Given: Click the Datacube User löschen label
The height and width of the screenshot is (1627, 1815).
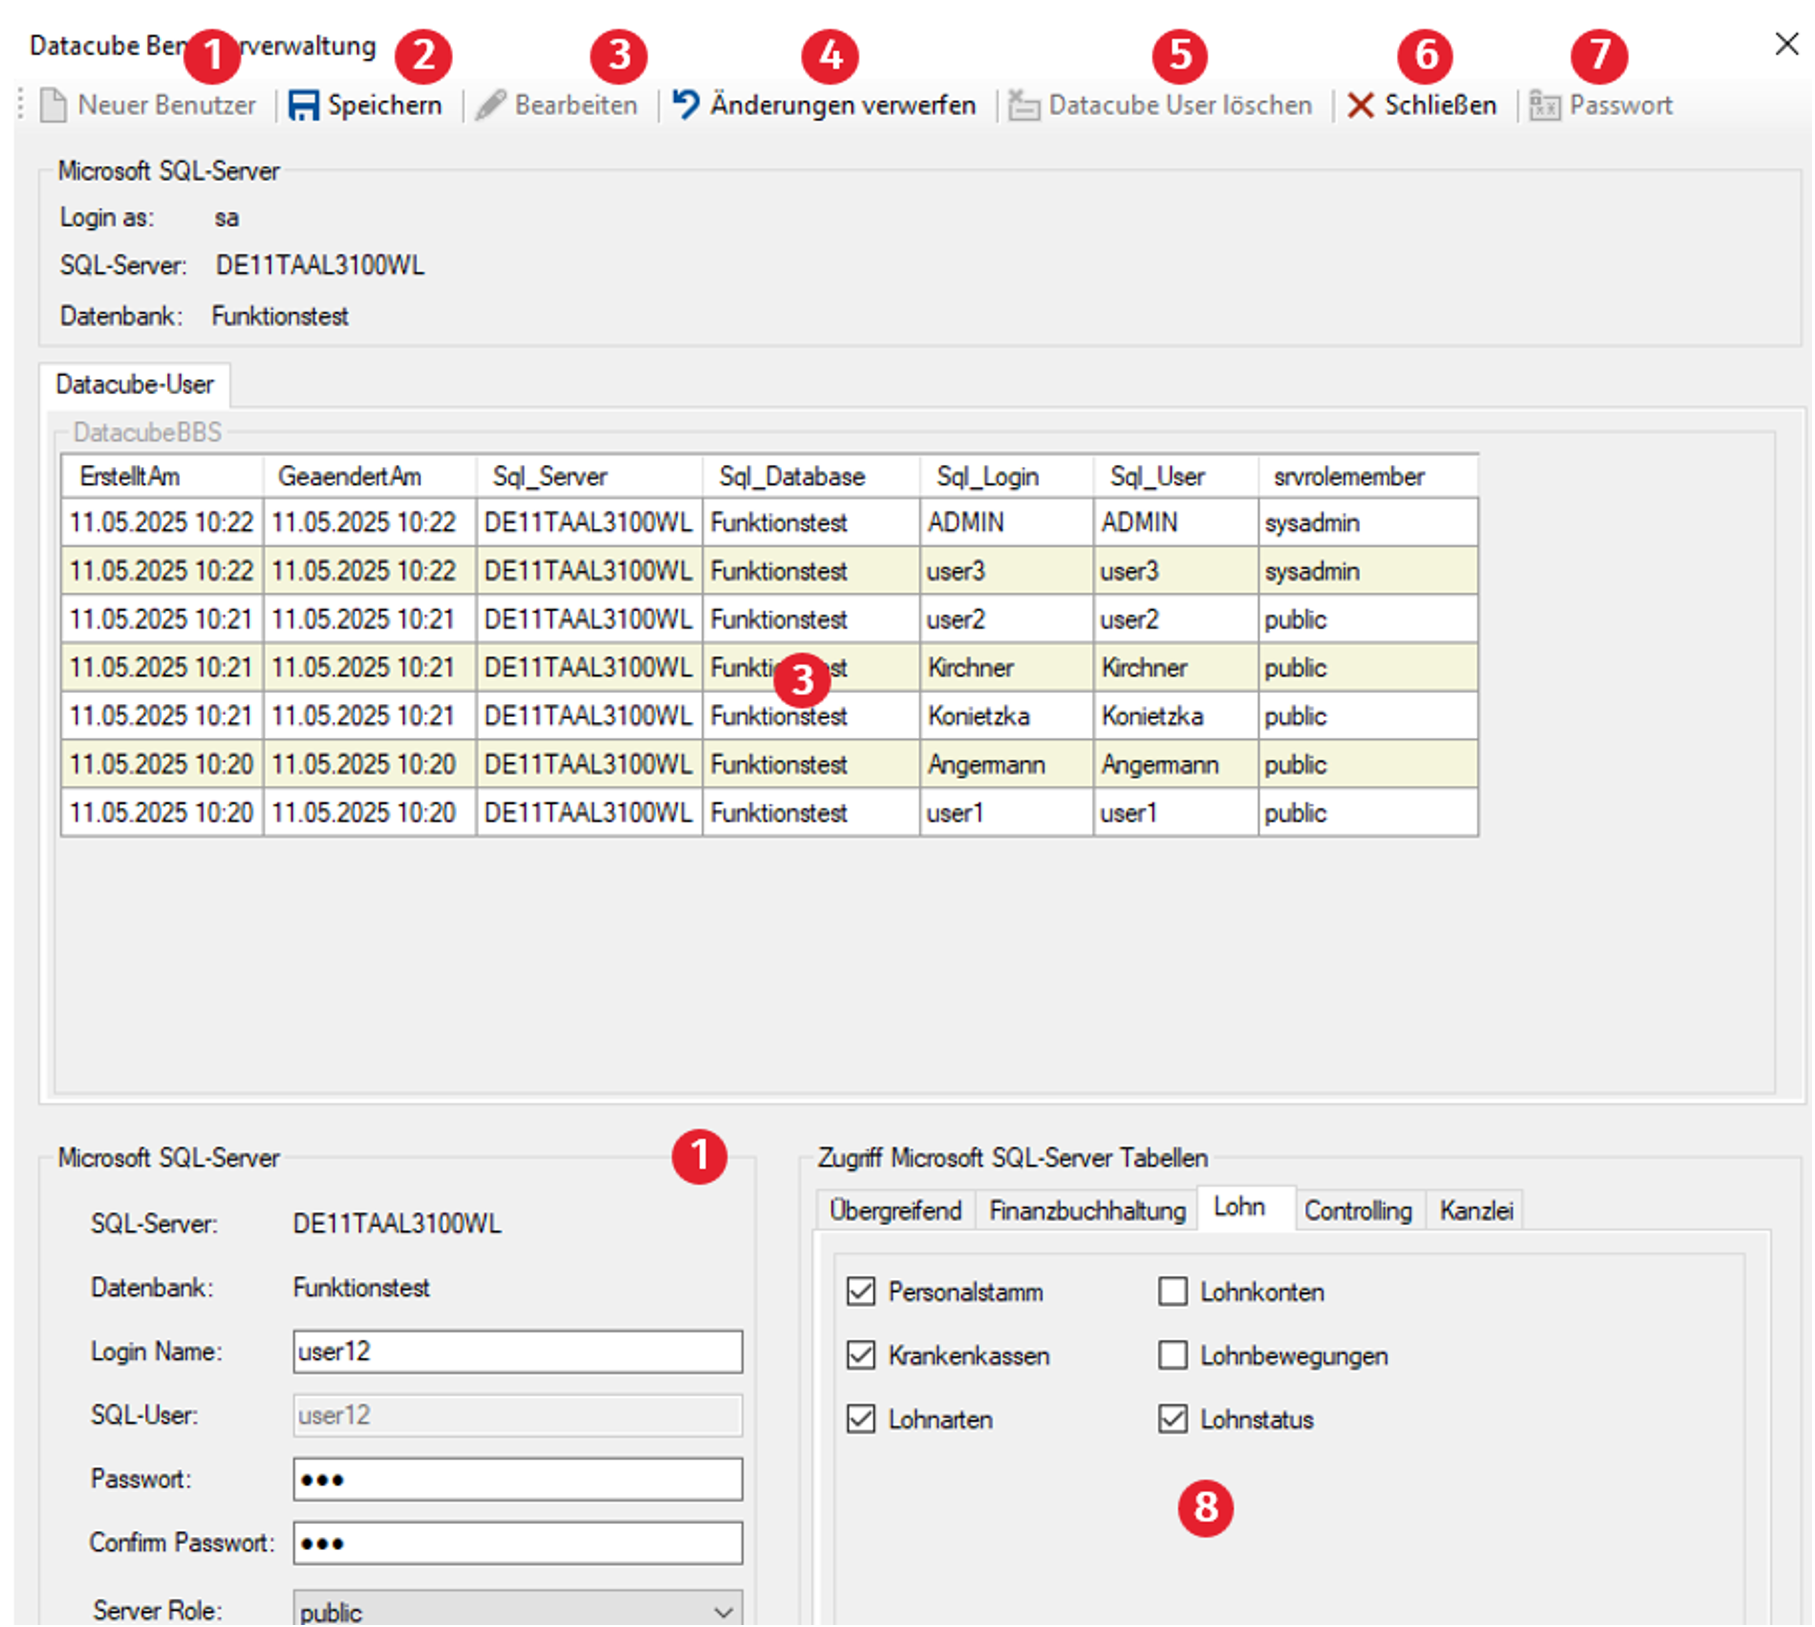Looking at the screenshot, I should pyautogui.click(x=1180, y=105).
